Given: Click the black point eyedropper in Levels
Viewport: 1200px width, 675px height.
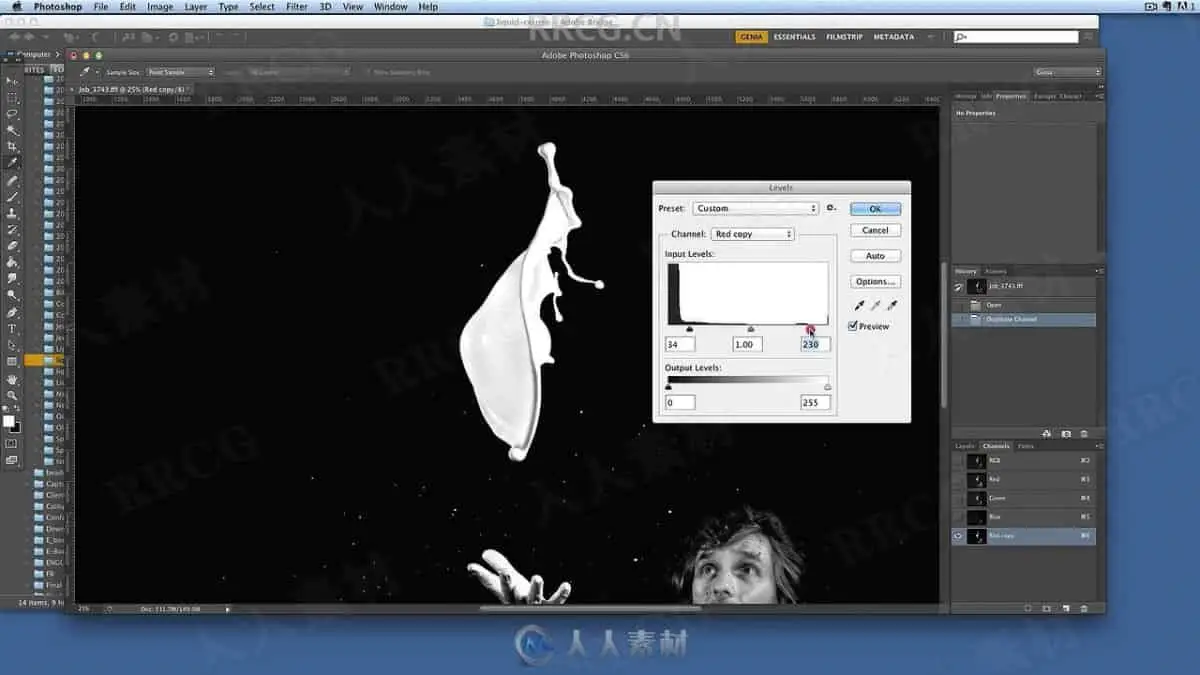Looking at the screenshot, I should [x=859, y=305].
